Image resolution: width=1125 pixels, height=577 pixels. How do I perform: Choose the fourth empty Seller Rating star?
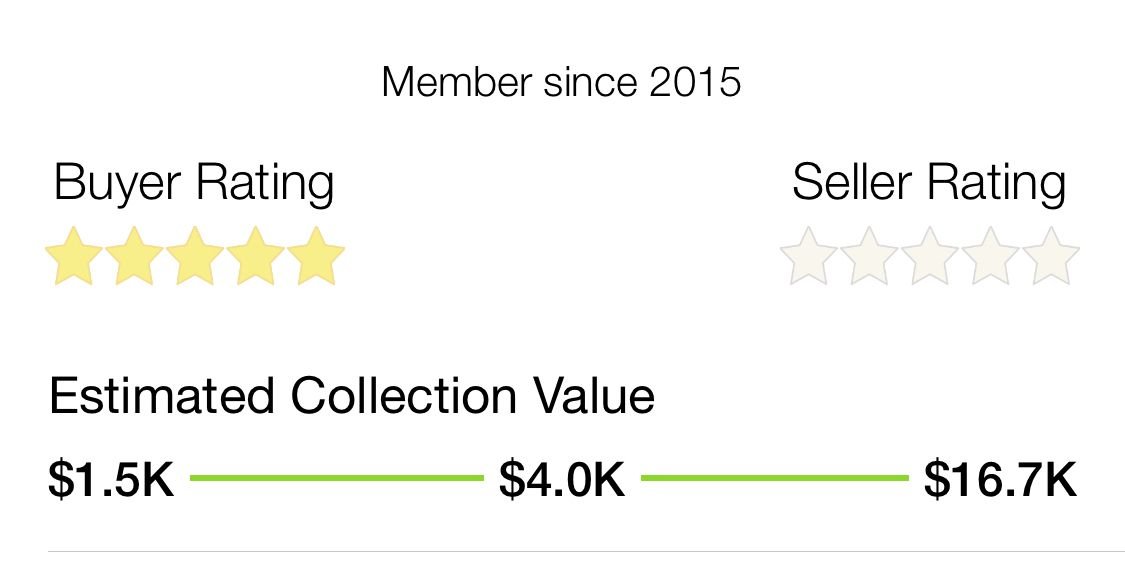click(x=990, y=258)
